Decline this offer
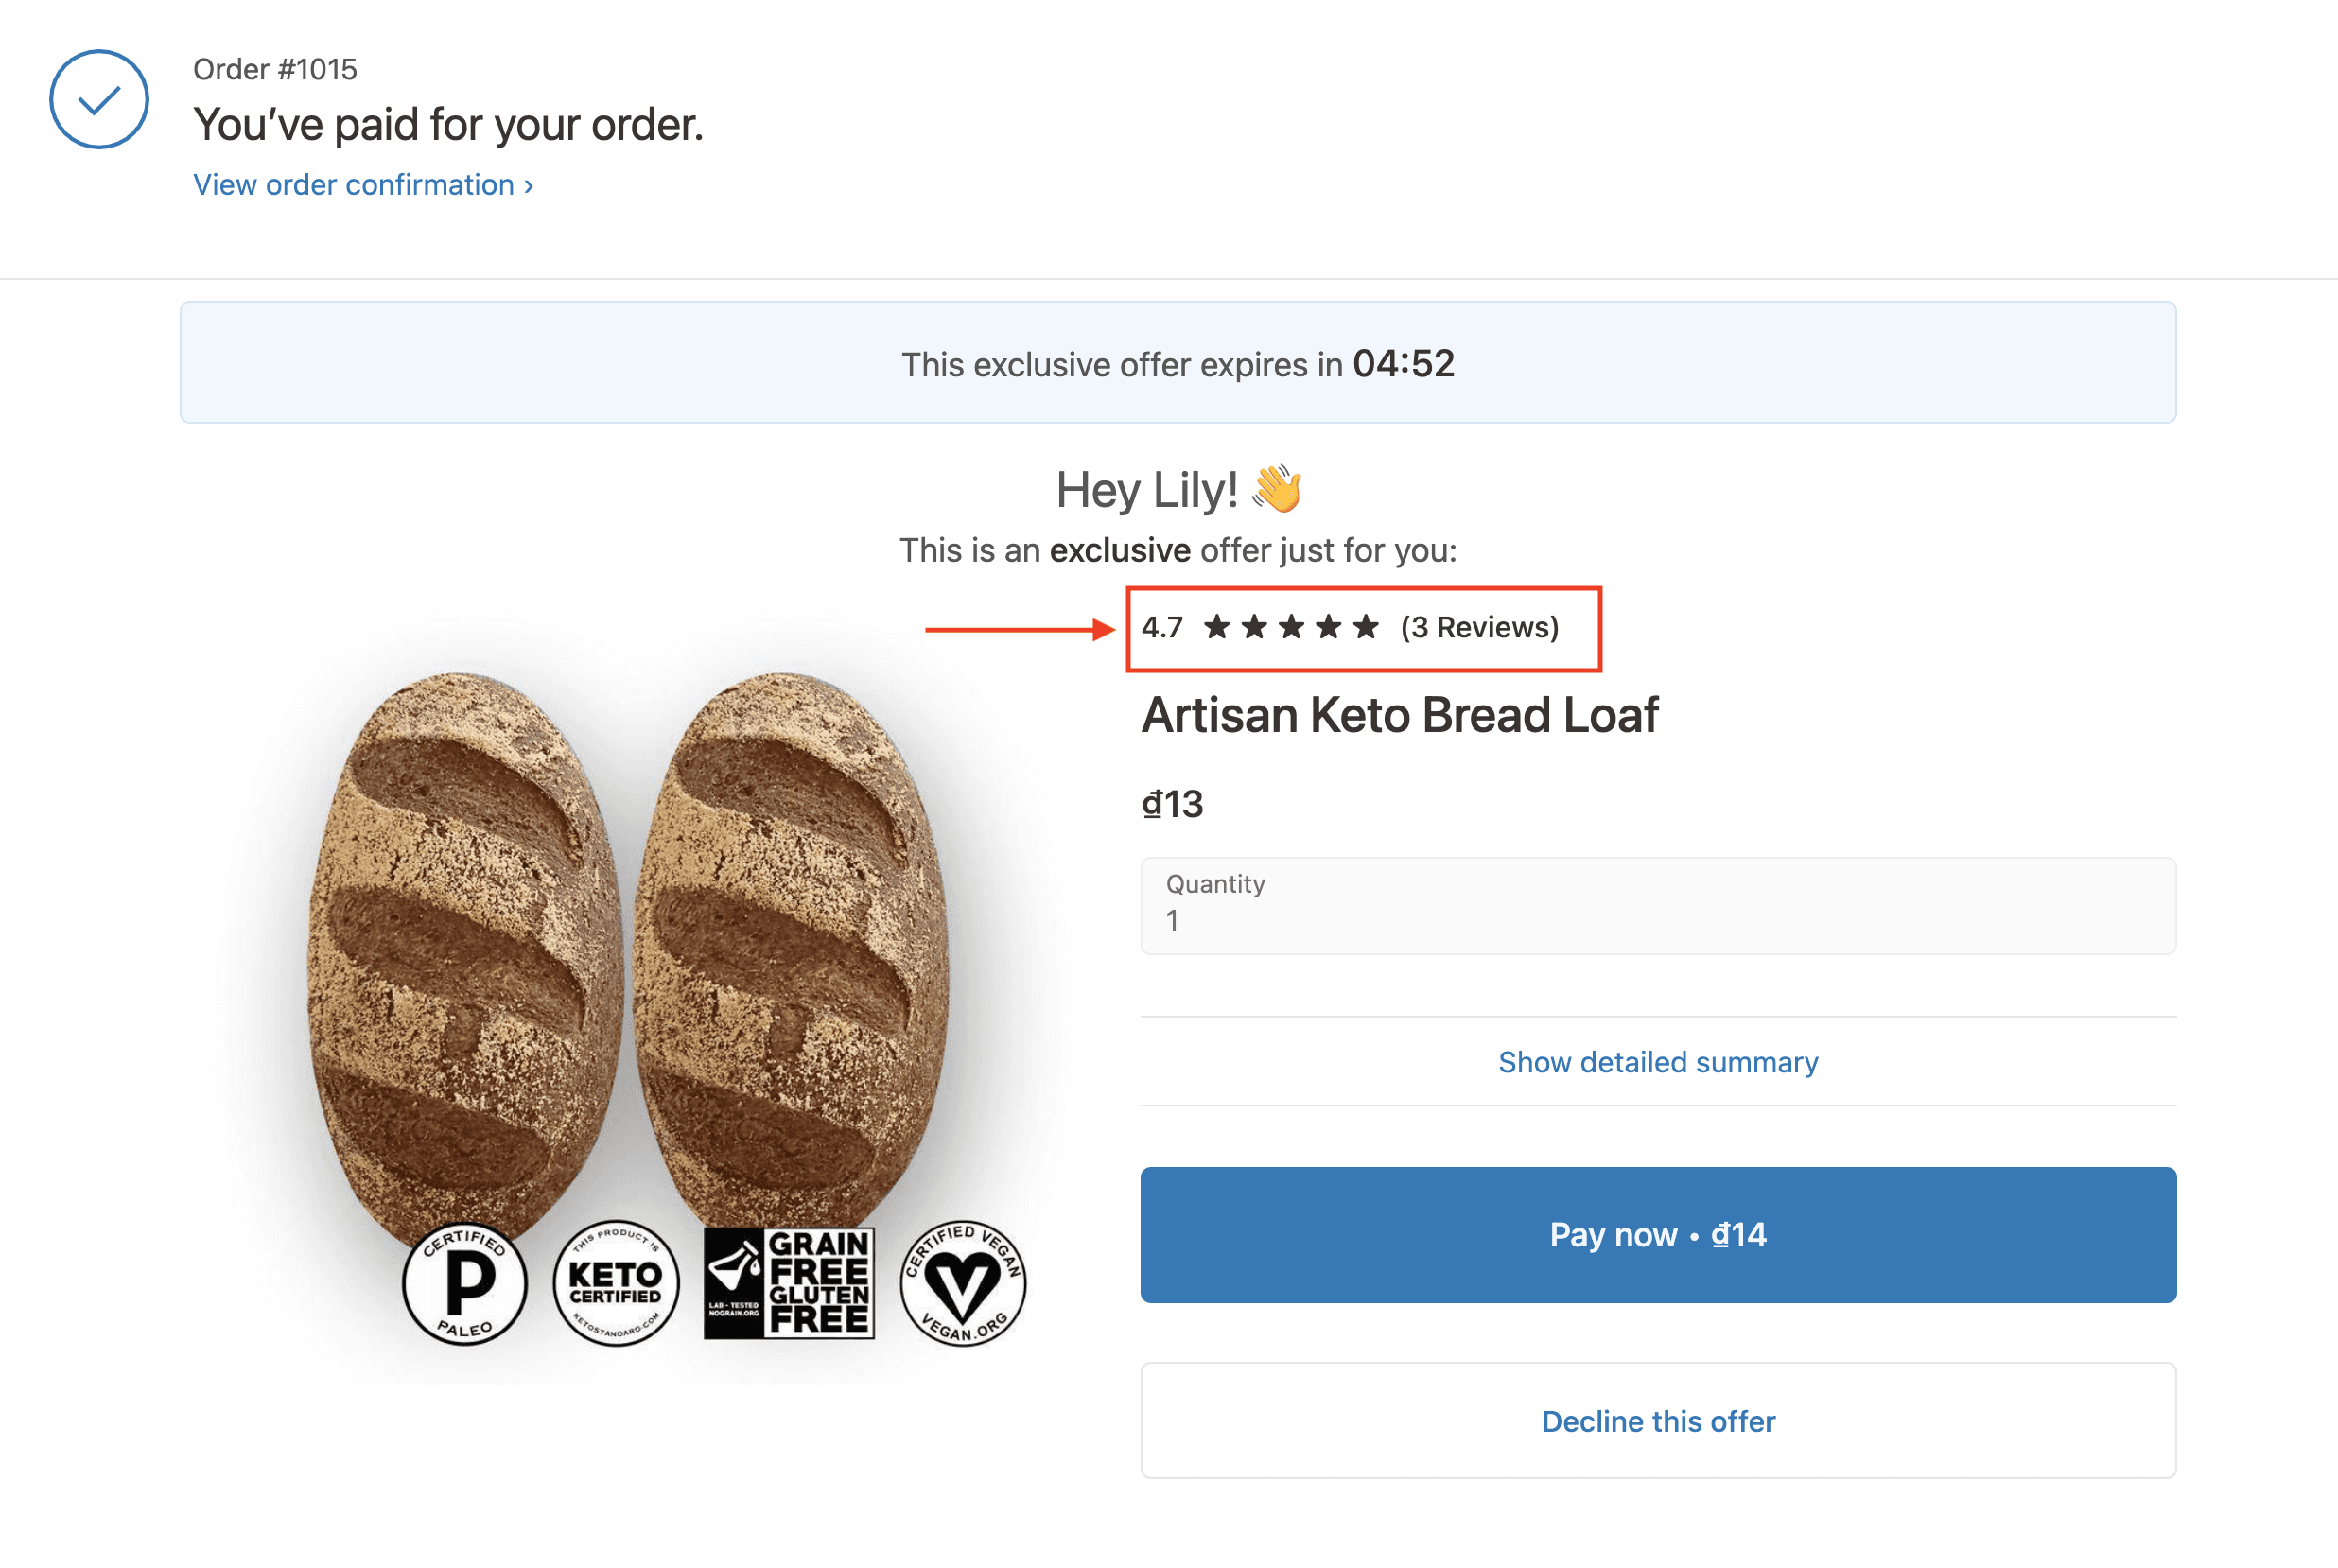The height and width of the screenshot is (1568, 2338). coord(1657,1421)
